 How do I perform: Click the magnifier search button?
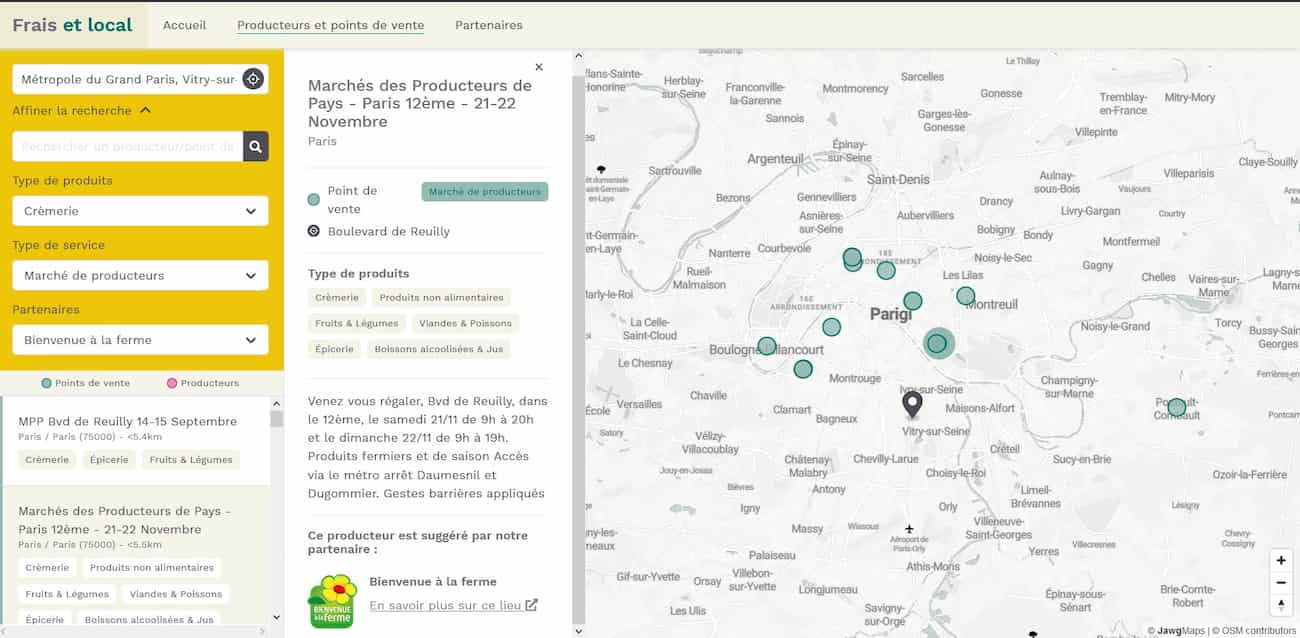click(256, 147)
